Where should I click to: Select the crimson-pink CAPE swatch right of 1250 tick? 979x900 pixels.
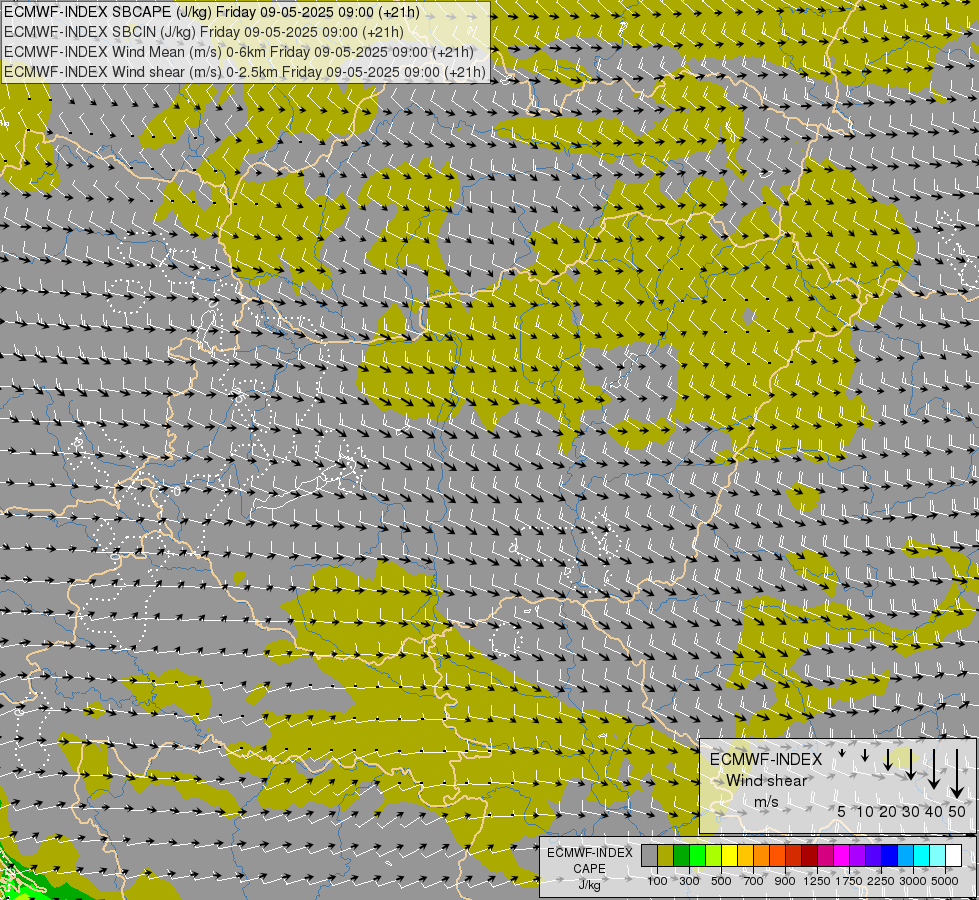[x=825, y=855]
